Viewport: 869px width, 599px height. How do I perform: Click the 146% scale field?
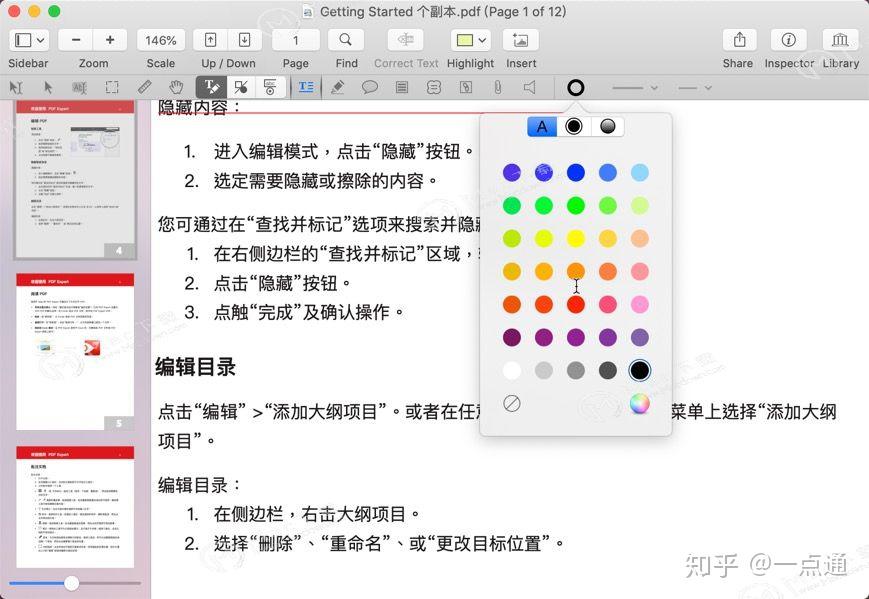click(x=161, y=40)
